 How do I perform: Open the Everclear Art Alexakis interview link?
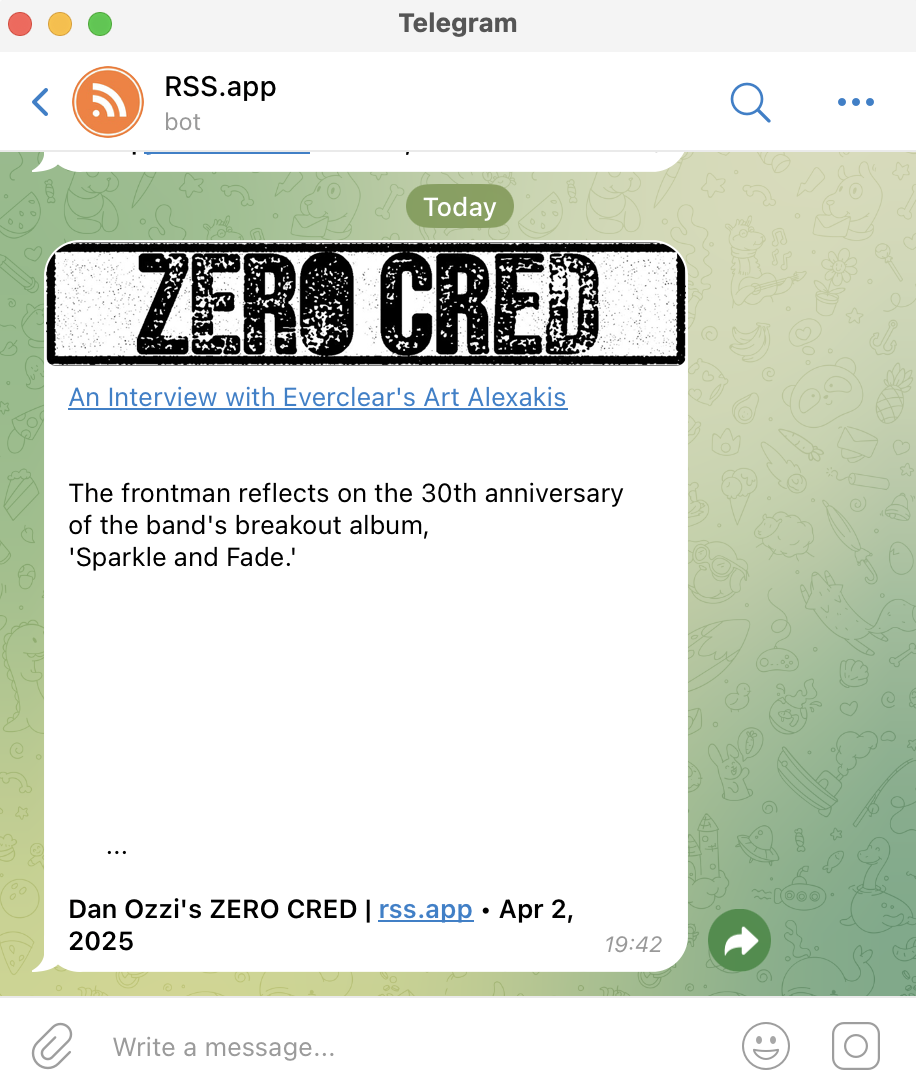[317, 397]
